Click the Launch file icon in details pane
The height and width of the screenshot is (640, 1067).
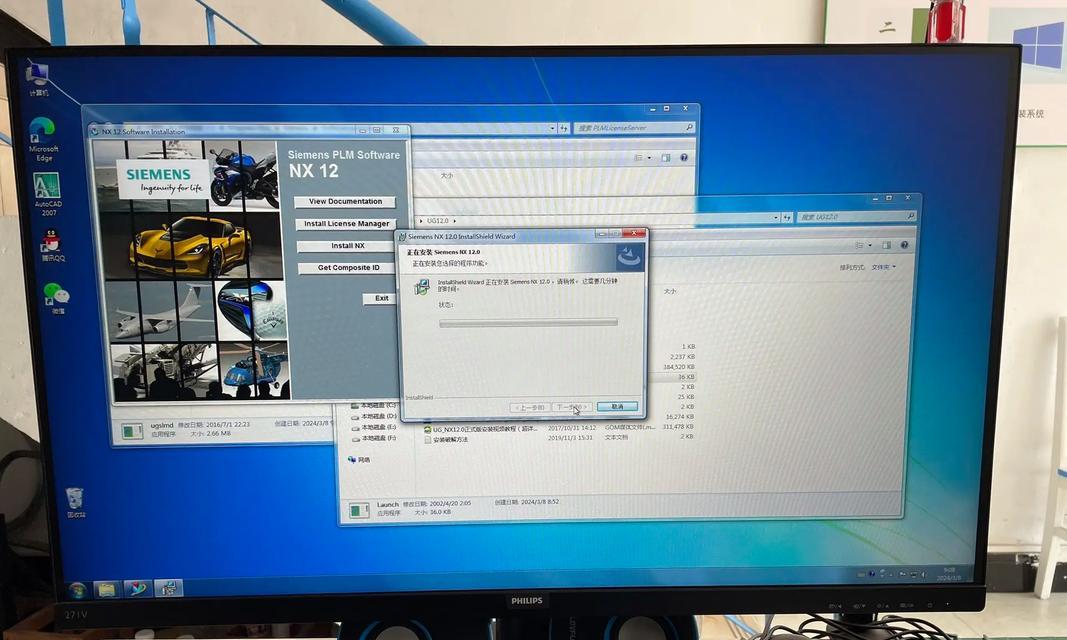coord(359,509)
